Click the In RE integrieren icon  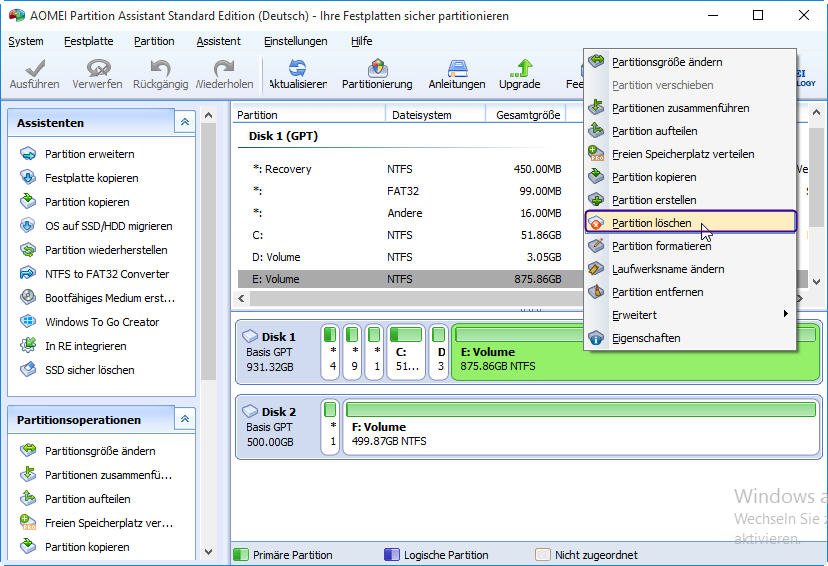[28, 346]
